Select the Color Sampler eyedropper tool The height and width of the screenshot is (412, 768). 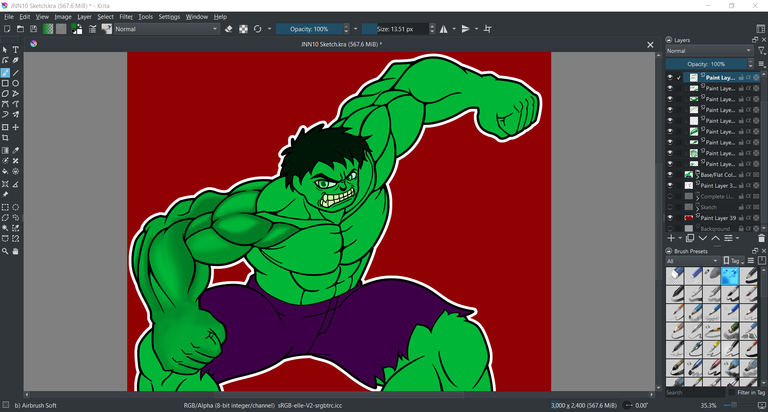pos(16,150)
